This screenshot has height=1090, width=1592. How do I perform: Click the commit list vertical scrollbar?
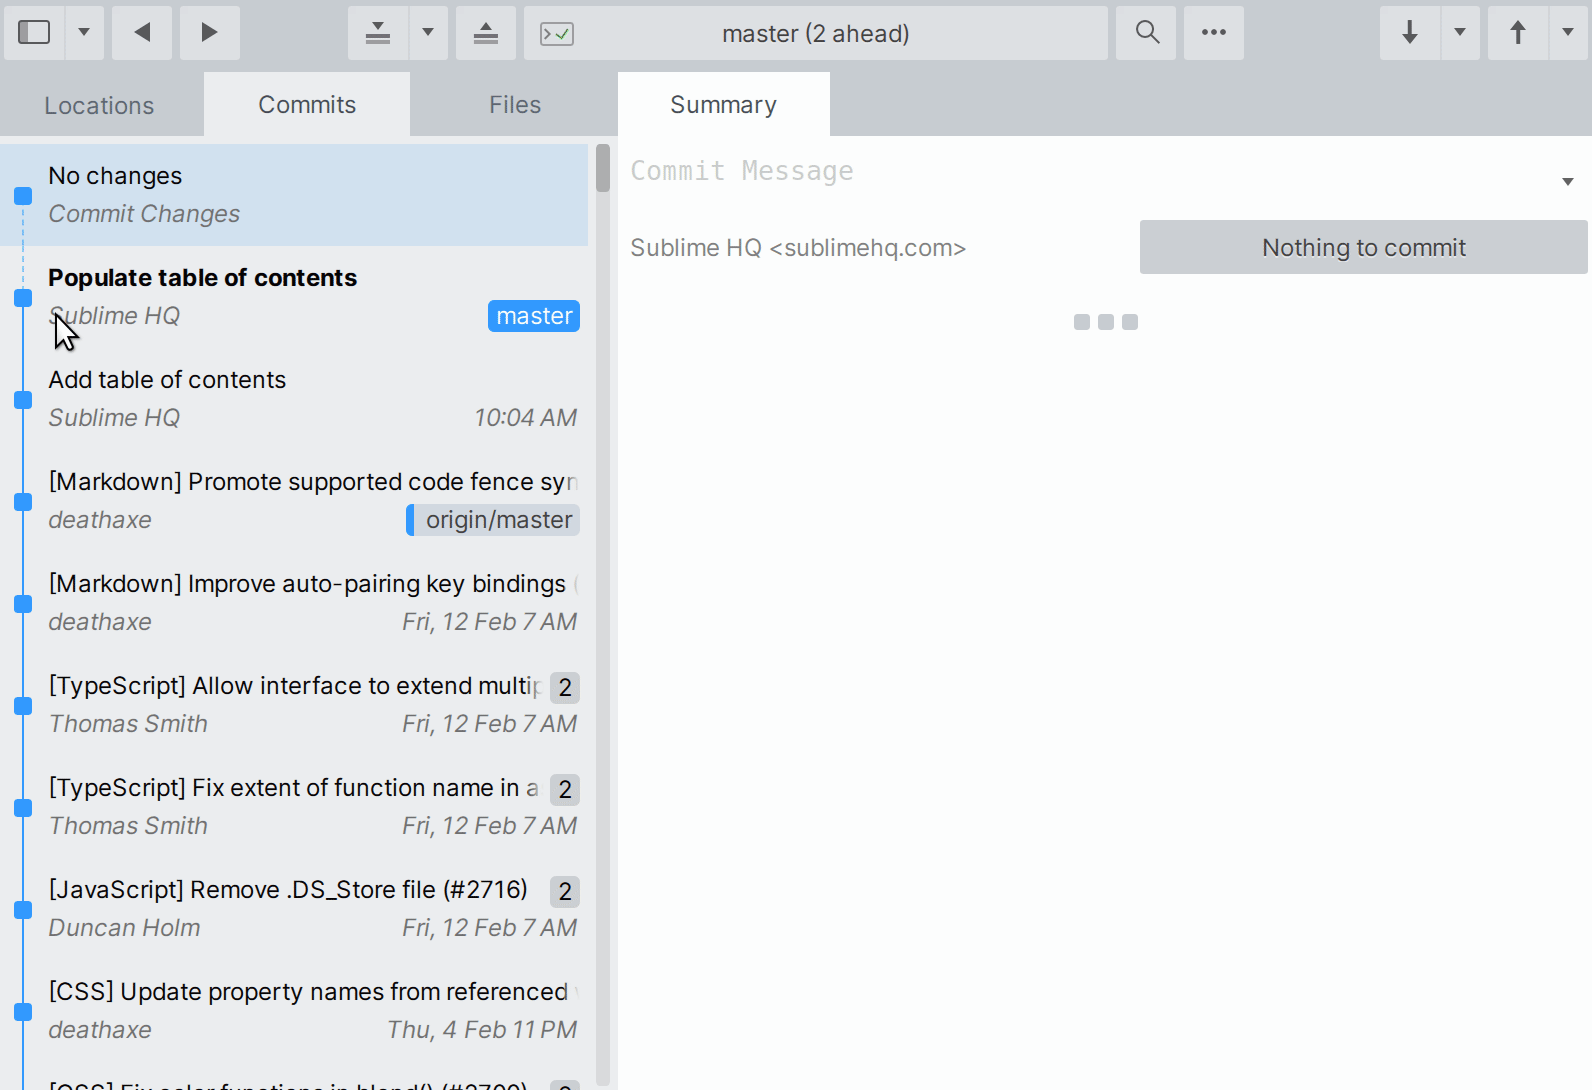602,168
